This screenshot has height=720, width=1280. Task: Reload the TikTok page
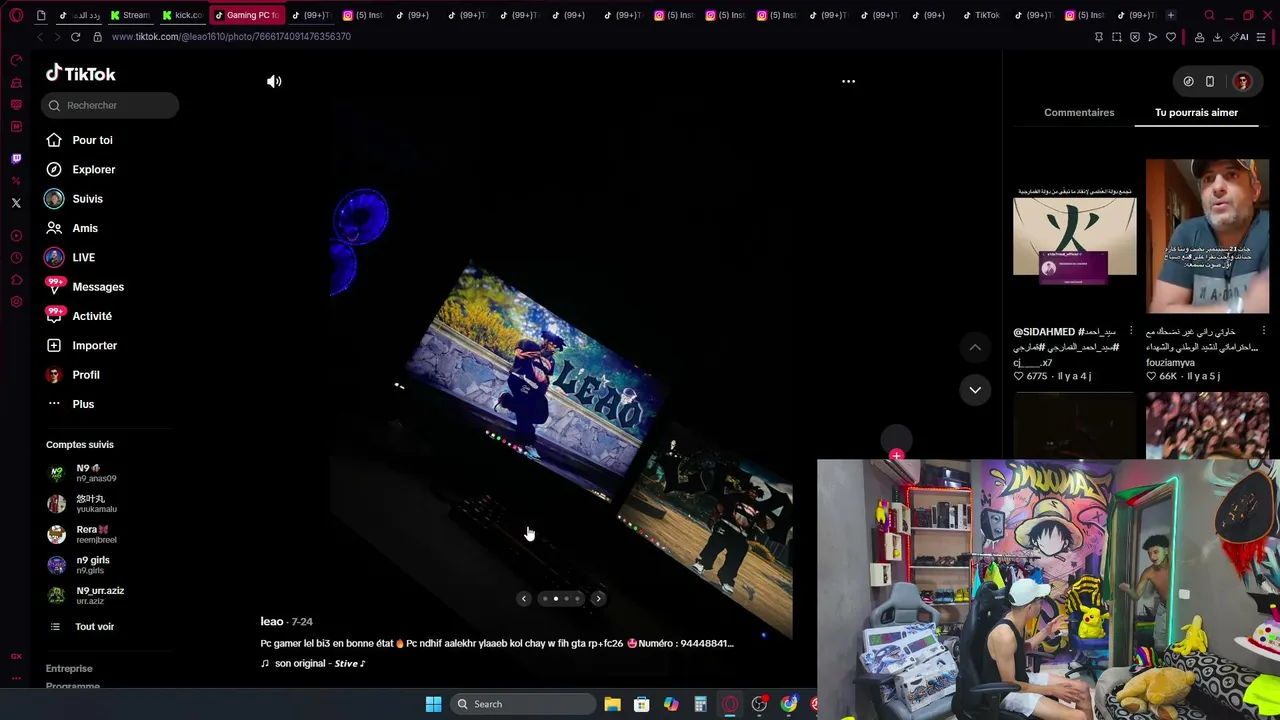point(75,37)
